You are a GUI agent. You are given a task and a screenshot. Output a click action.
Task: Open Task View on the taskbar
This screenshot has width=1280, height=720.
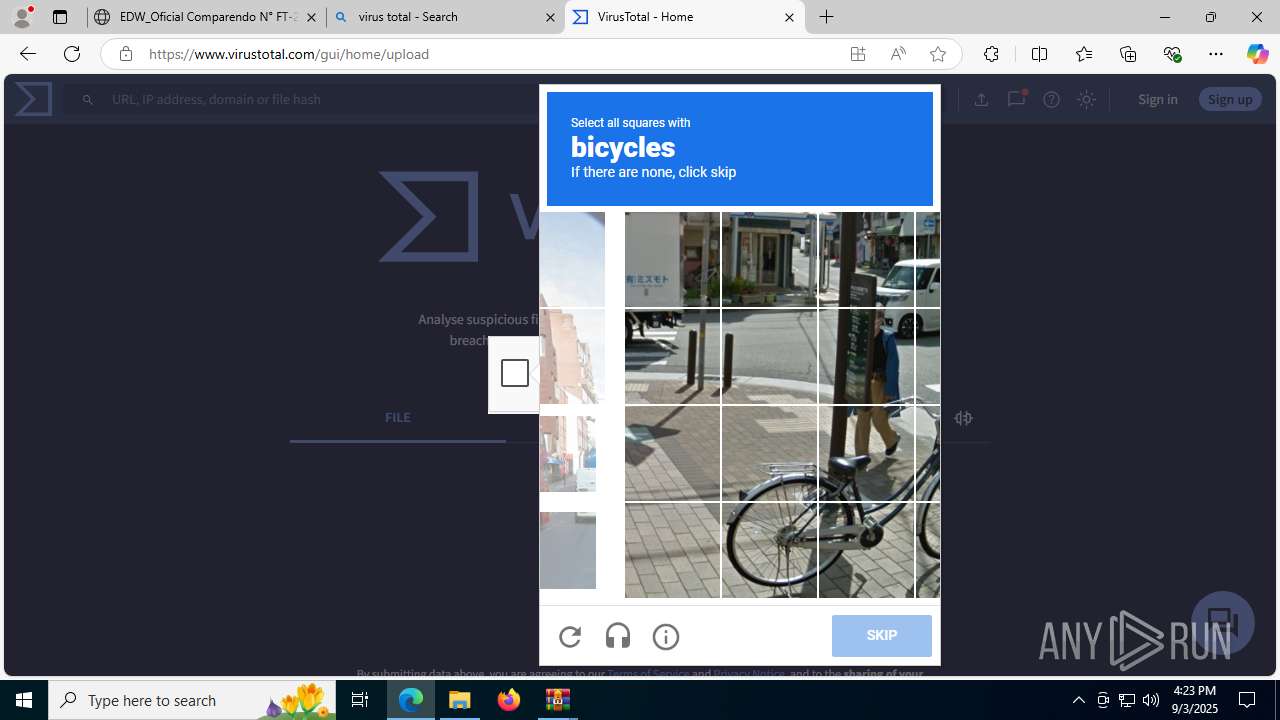360,700
